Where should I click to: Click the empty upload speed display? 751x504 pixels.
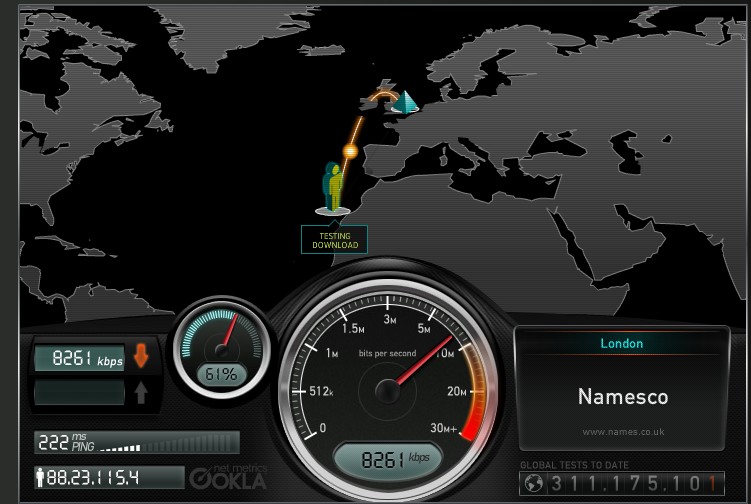(x=80, y=392)
